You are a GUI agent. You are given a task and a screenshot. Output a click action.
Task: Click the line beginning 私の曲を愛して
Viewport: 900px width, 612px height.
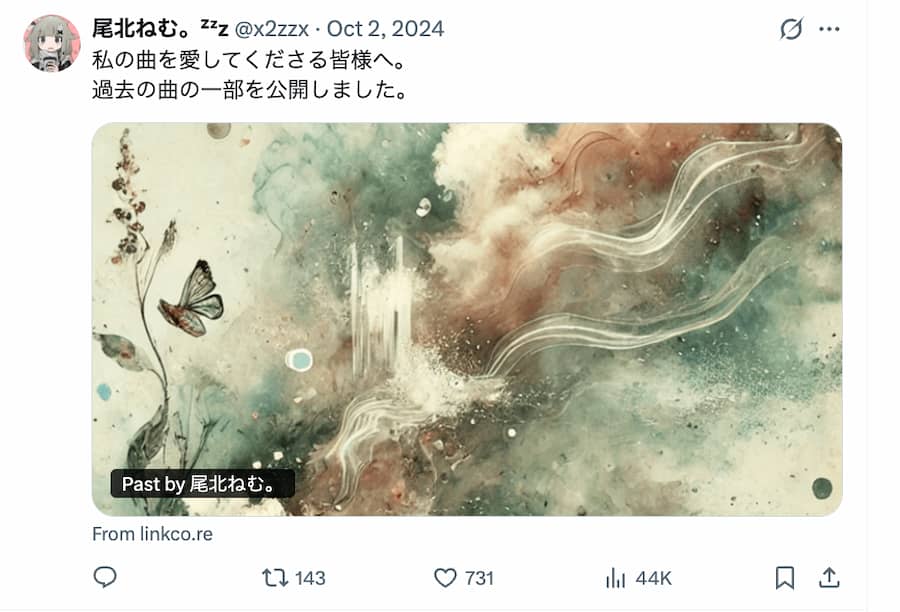(249, 60)
